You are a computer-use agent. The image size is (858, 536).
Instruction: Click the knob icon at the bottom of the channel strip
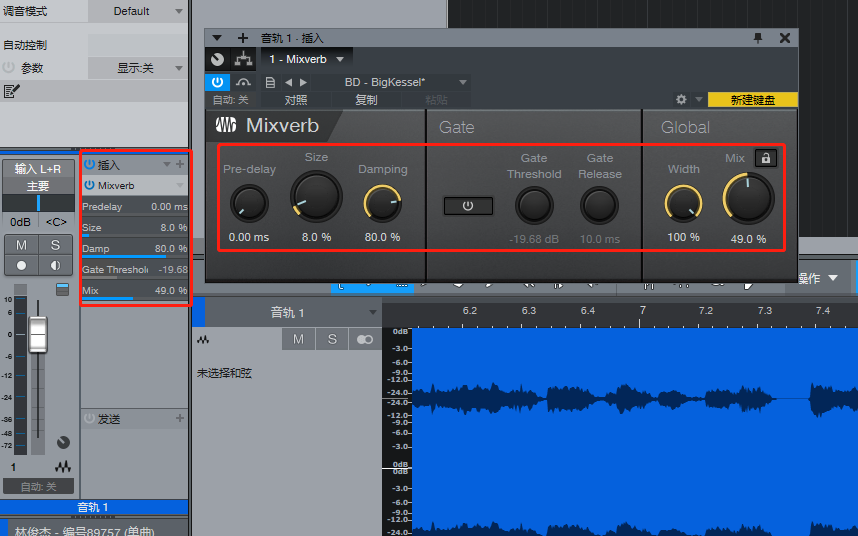[x=63, y=442]
